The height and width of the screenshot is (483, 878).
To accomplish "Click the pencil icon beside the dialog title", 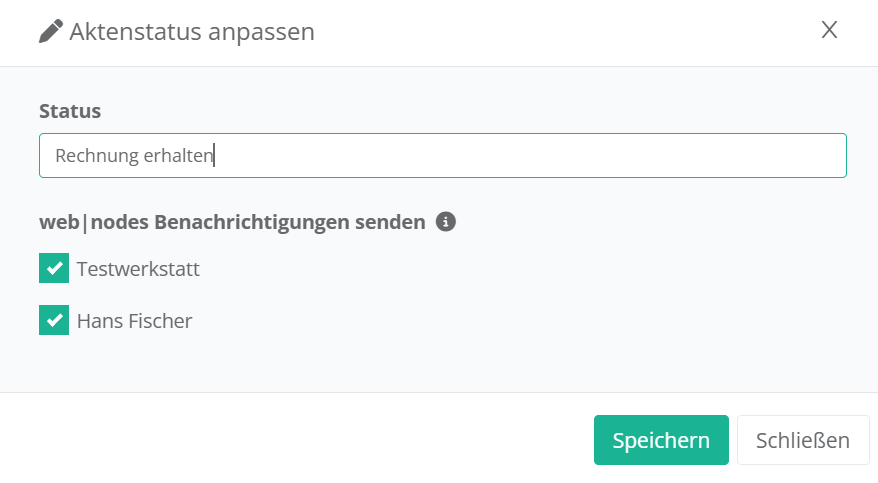I will pyautogui.click(x=50, y=32).
